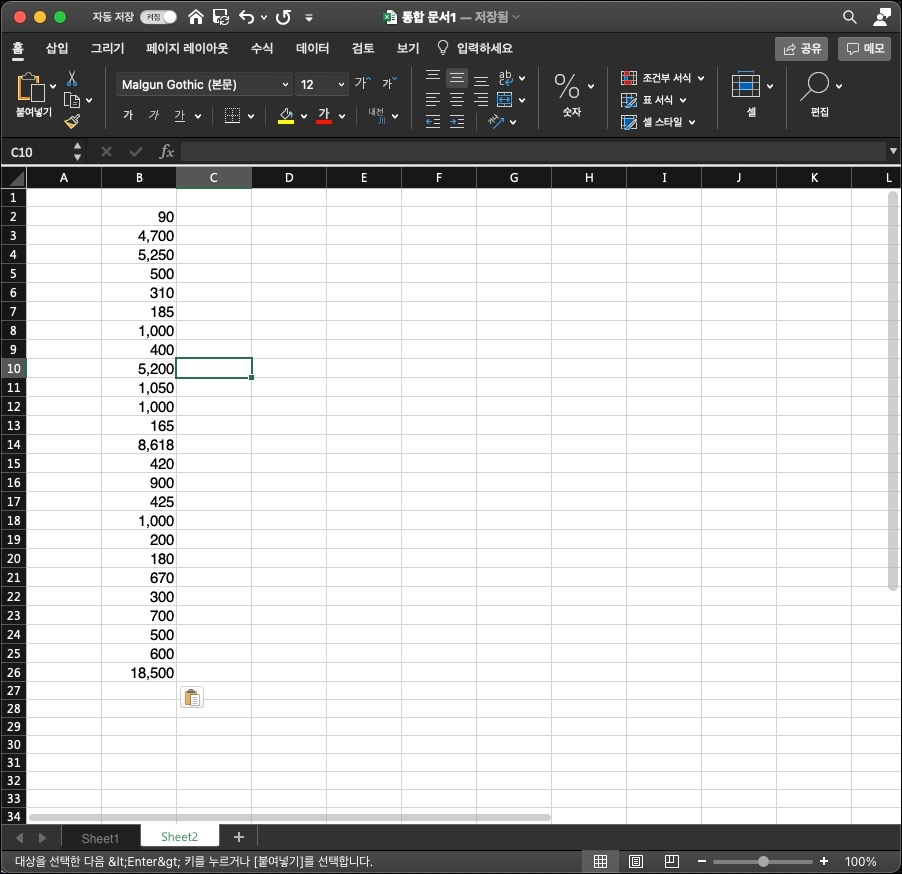Image resolution: width=902 pixels, height=874 pixels.
Task: Zoom in with plus button
Action: pos(824,861)
